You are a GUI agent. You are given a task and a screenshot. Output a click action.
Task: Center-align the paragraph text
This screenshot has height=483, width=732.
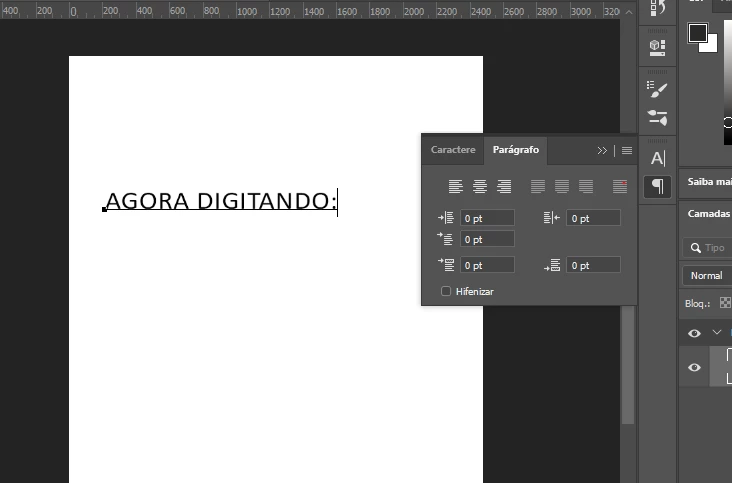point(480,186)
